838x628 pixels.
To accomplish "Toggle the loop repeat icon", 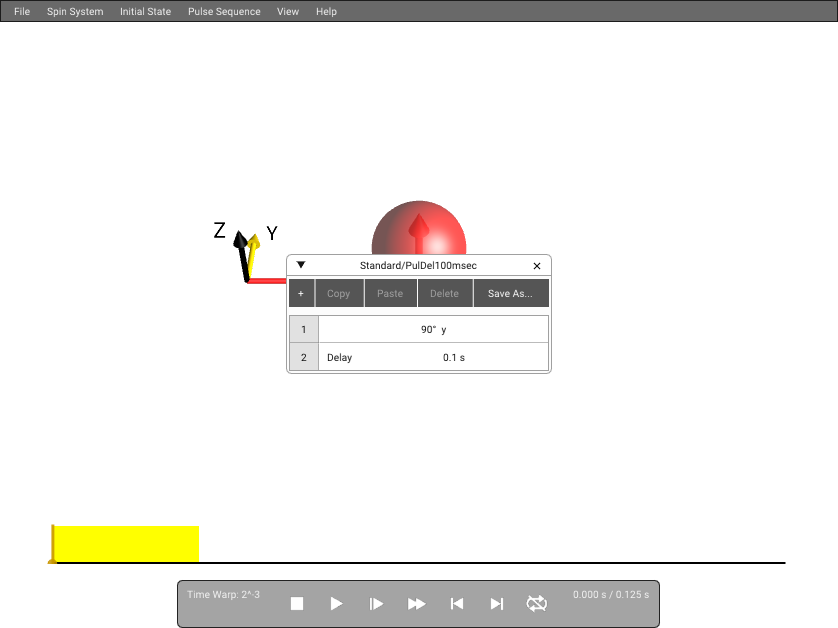I will click(x=537, y=603).
